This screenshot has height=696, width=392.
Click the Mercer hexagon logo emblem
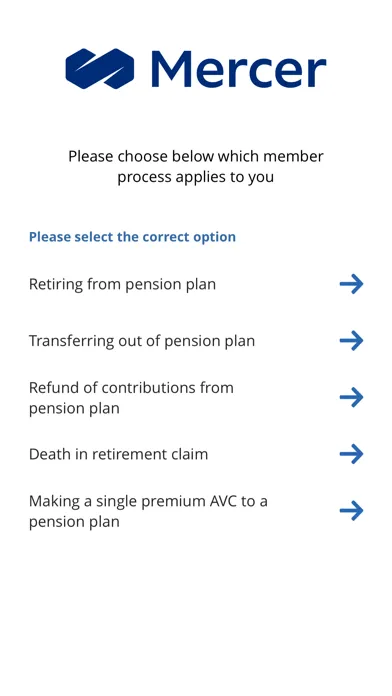coord(99,69)
